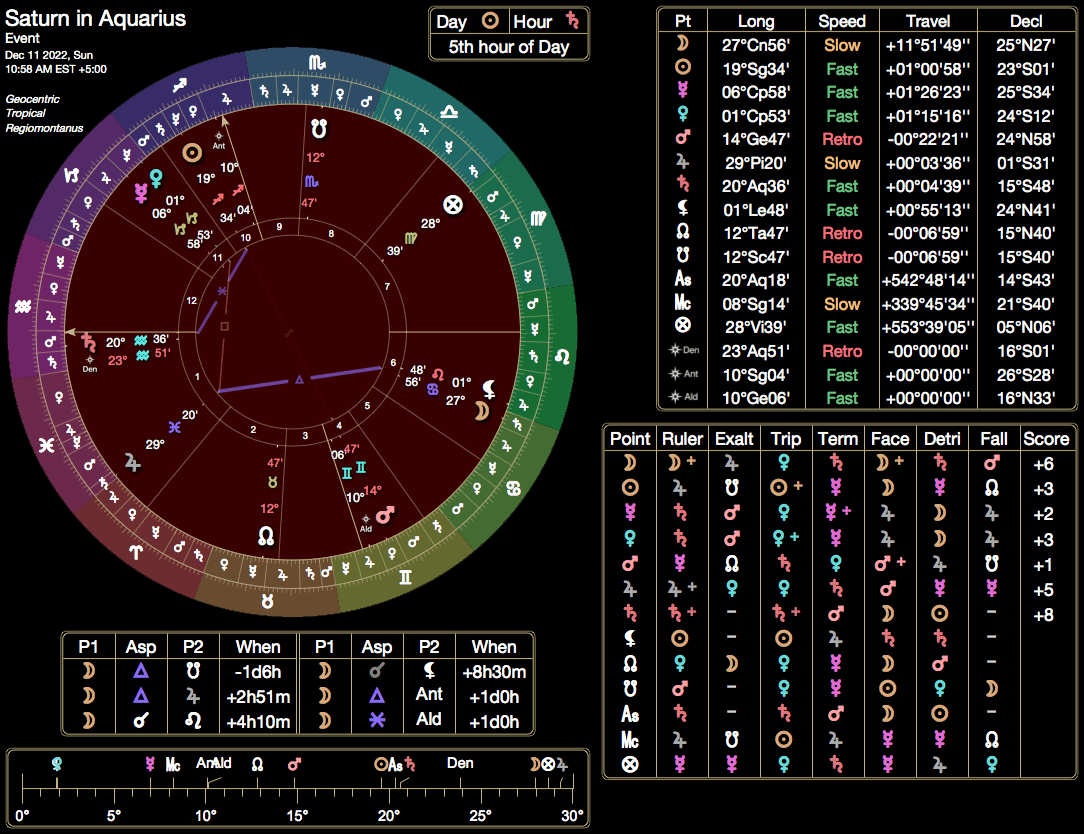Click the Ruler header in the dignity table
The width and height of the screenshot is (1084, 834).
coord(682,438)
